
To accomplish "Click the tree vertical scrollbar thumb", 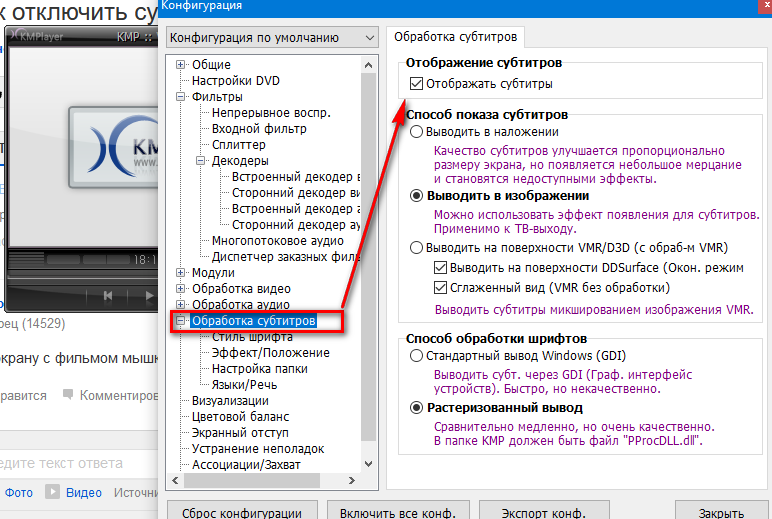I will tap(368, 256).
